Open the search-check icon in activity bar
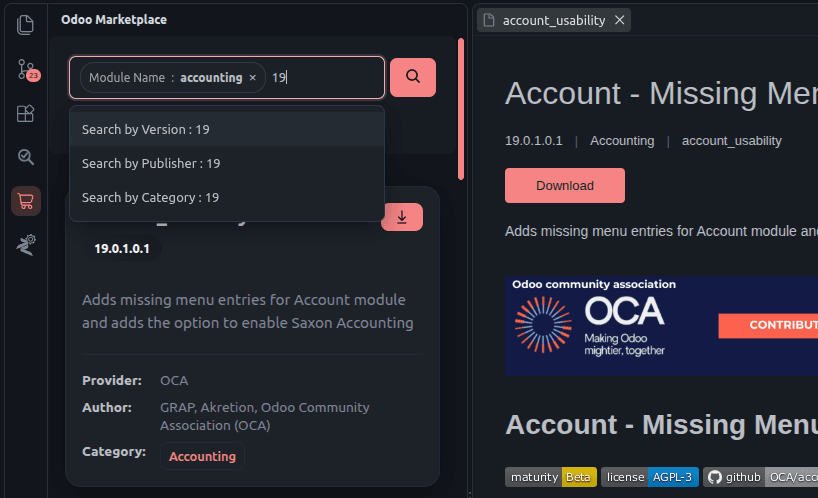 [26, 156]
